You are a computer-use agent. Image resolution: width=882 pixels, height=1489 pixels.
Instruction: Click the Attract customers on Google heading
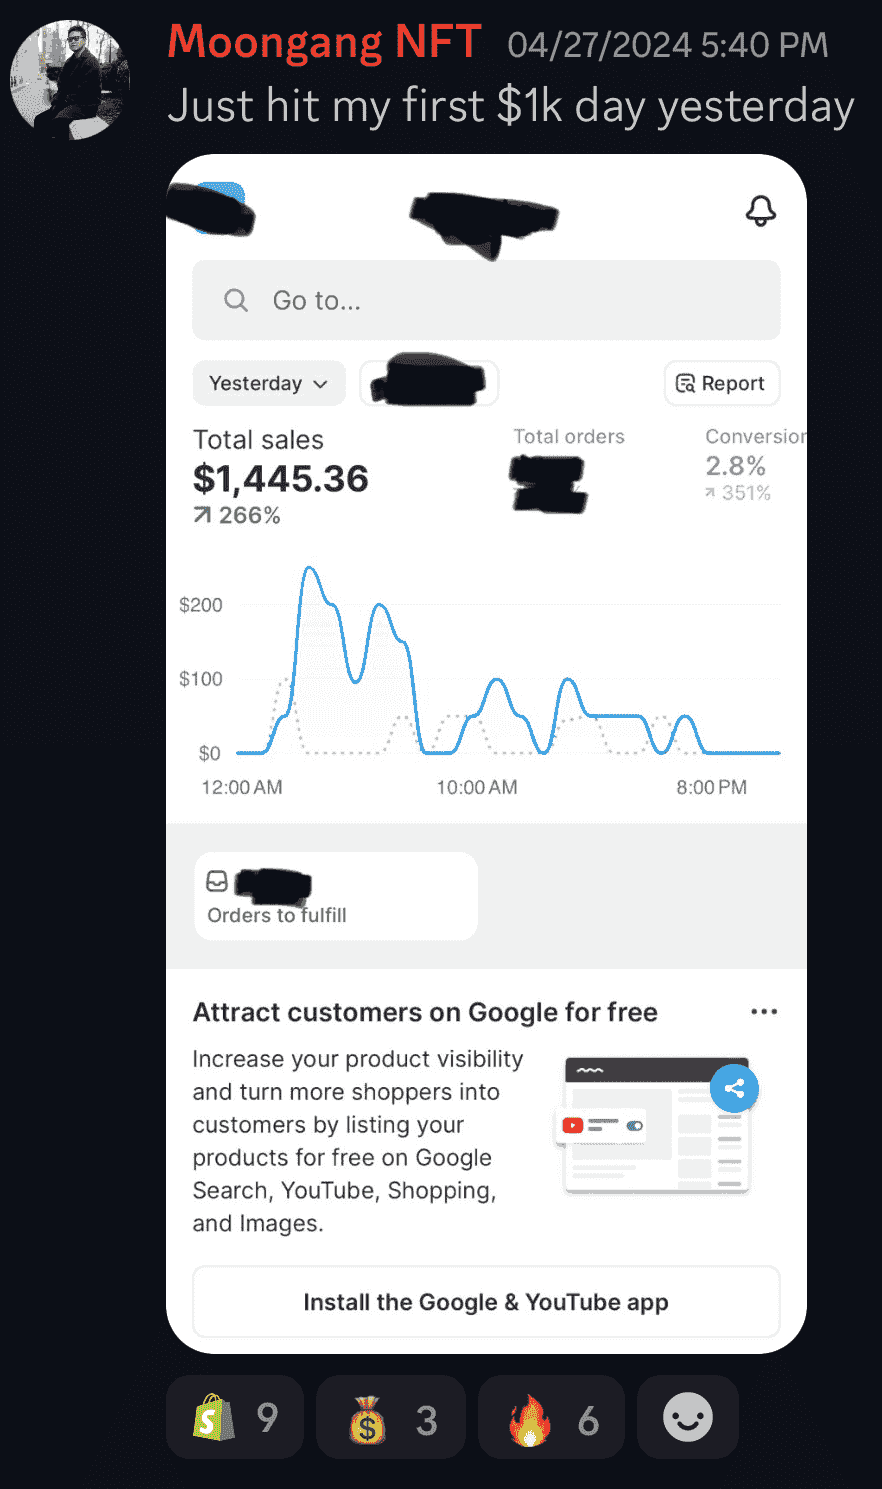click(425, 1012)
